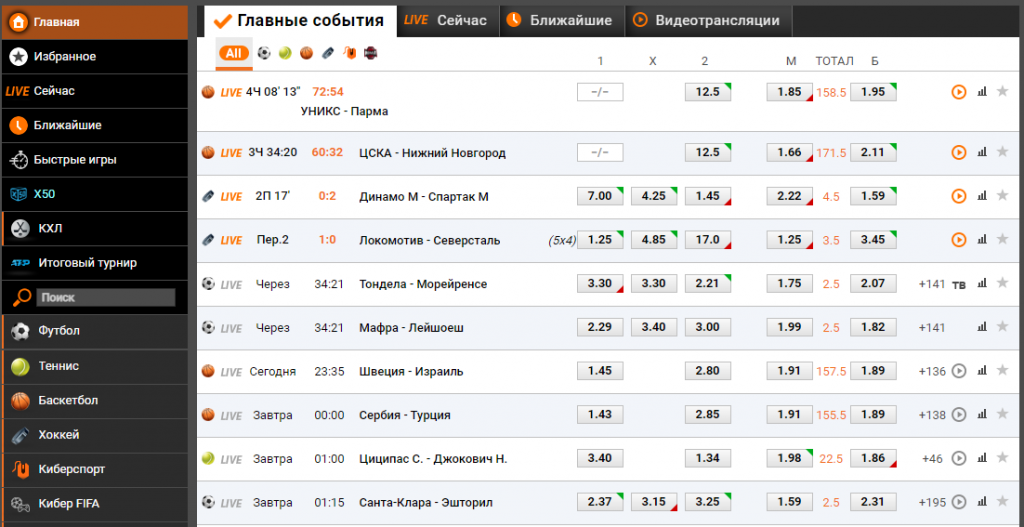Open statistics icon for ЦСКА - Нижний Новгород

[x=981, y=152]
